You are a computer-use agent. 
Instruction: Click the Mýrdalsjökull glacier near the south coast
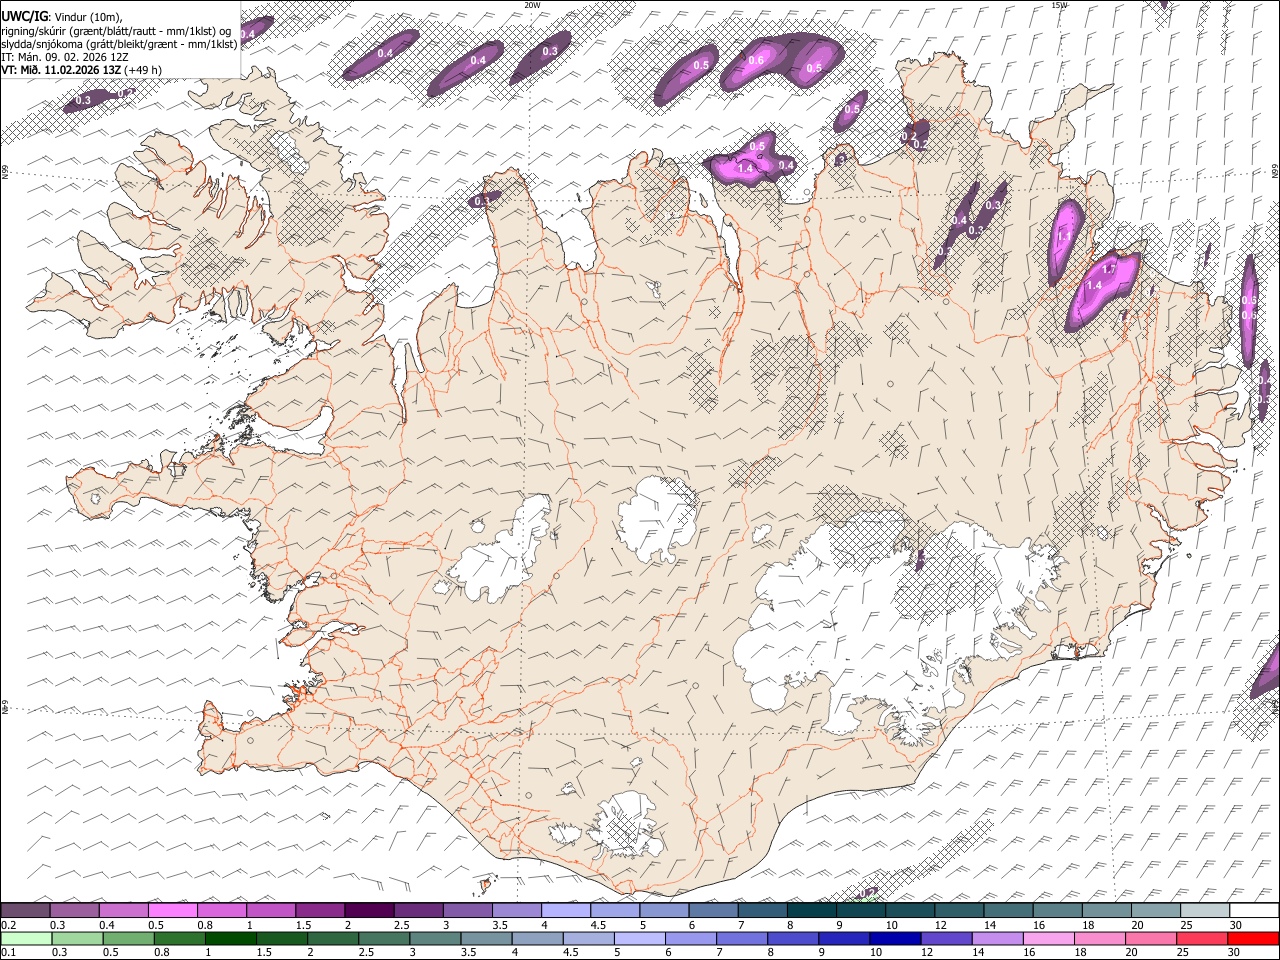point(628,825)
